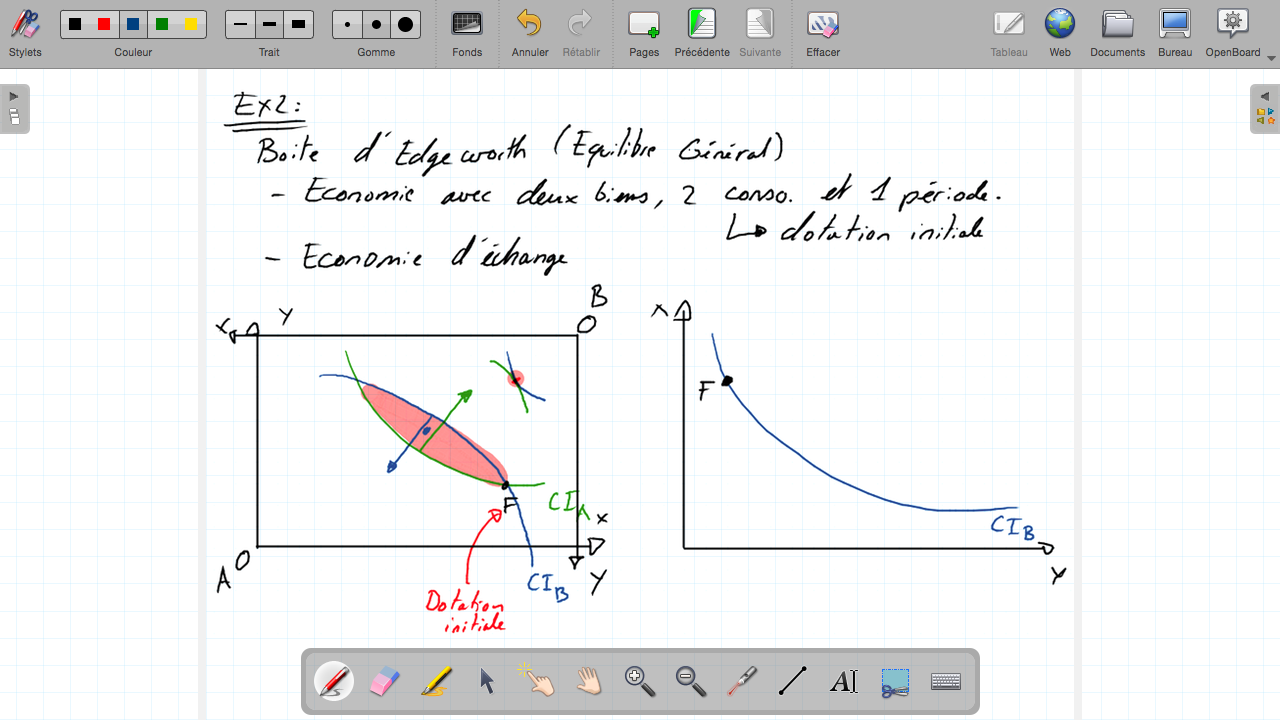Select the black color swatch
Screen dimensions: 1280x720
[75, 24]
